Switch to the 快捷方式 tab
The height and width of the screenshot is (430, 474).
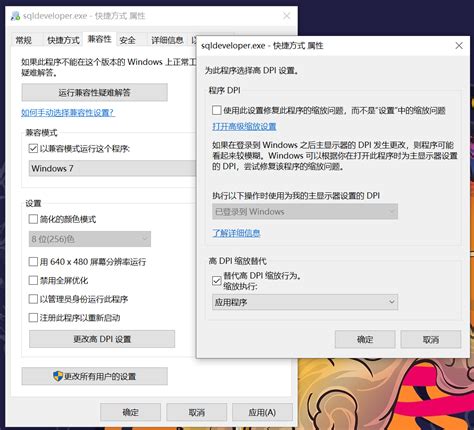tap(63, 40)
